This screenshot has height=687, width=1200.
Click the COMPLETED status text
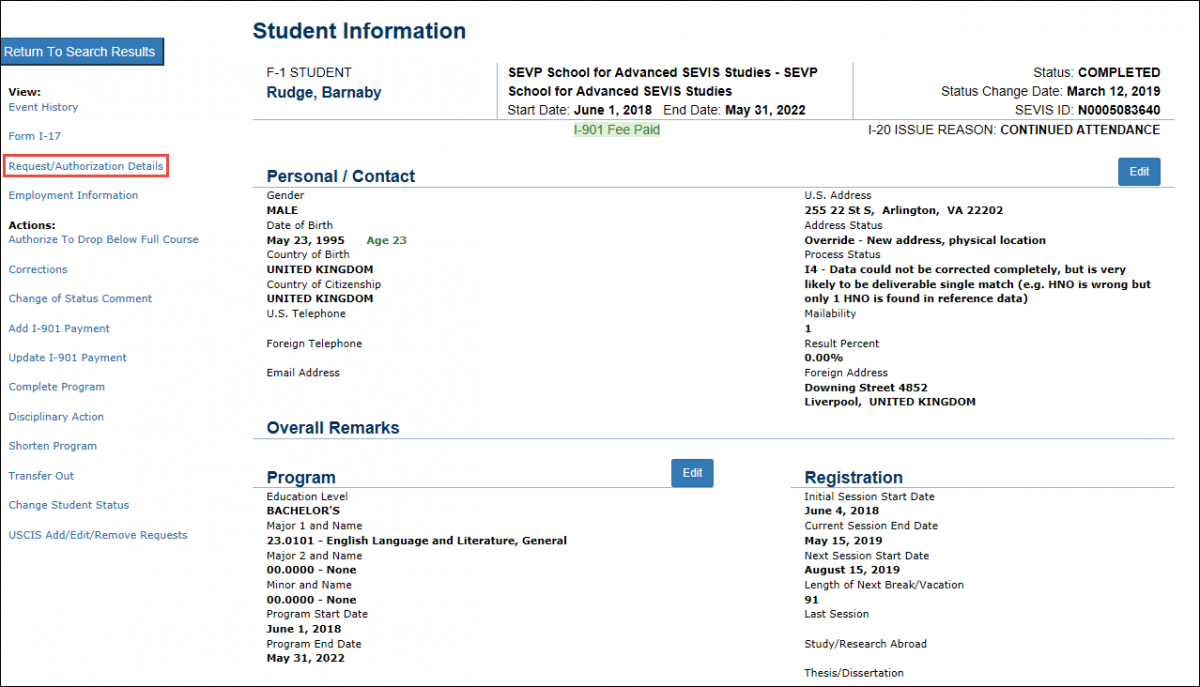[x=1119, y=73]
